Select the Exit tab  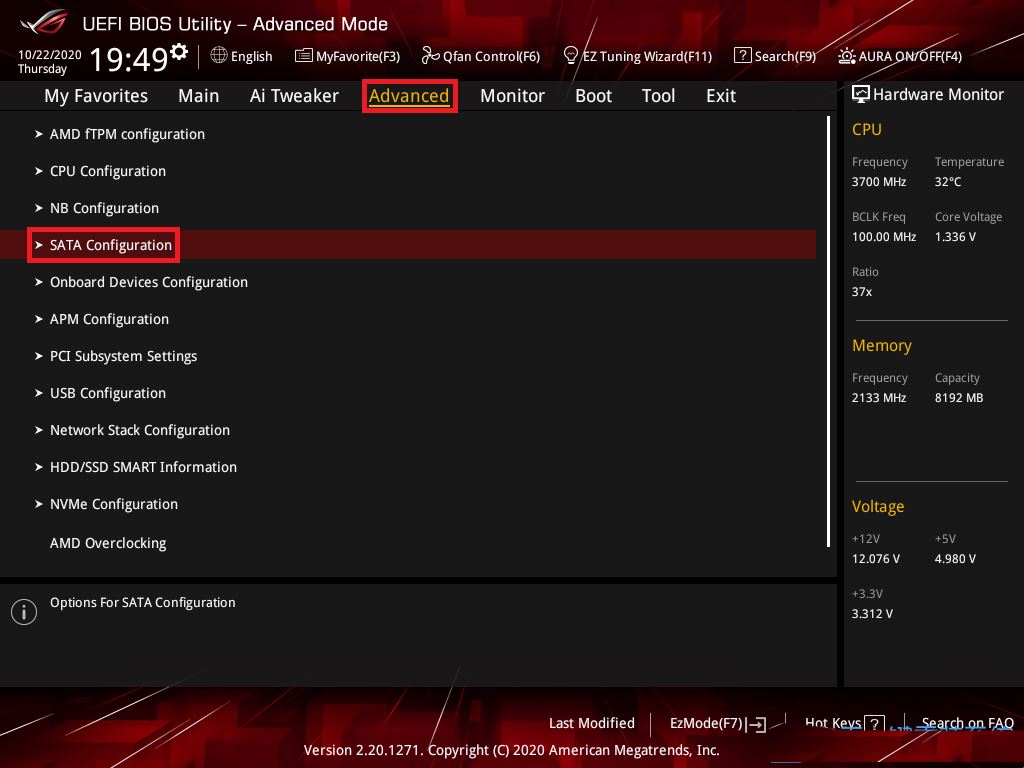point(721,95)
